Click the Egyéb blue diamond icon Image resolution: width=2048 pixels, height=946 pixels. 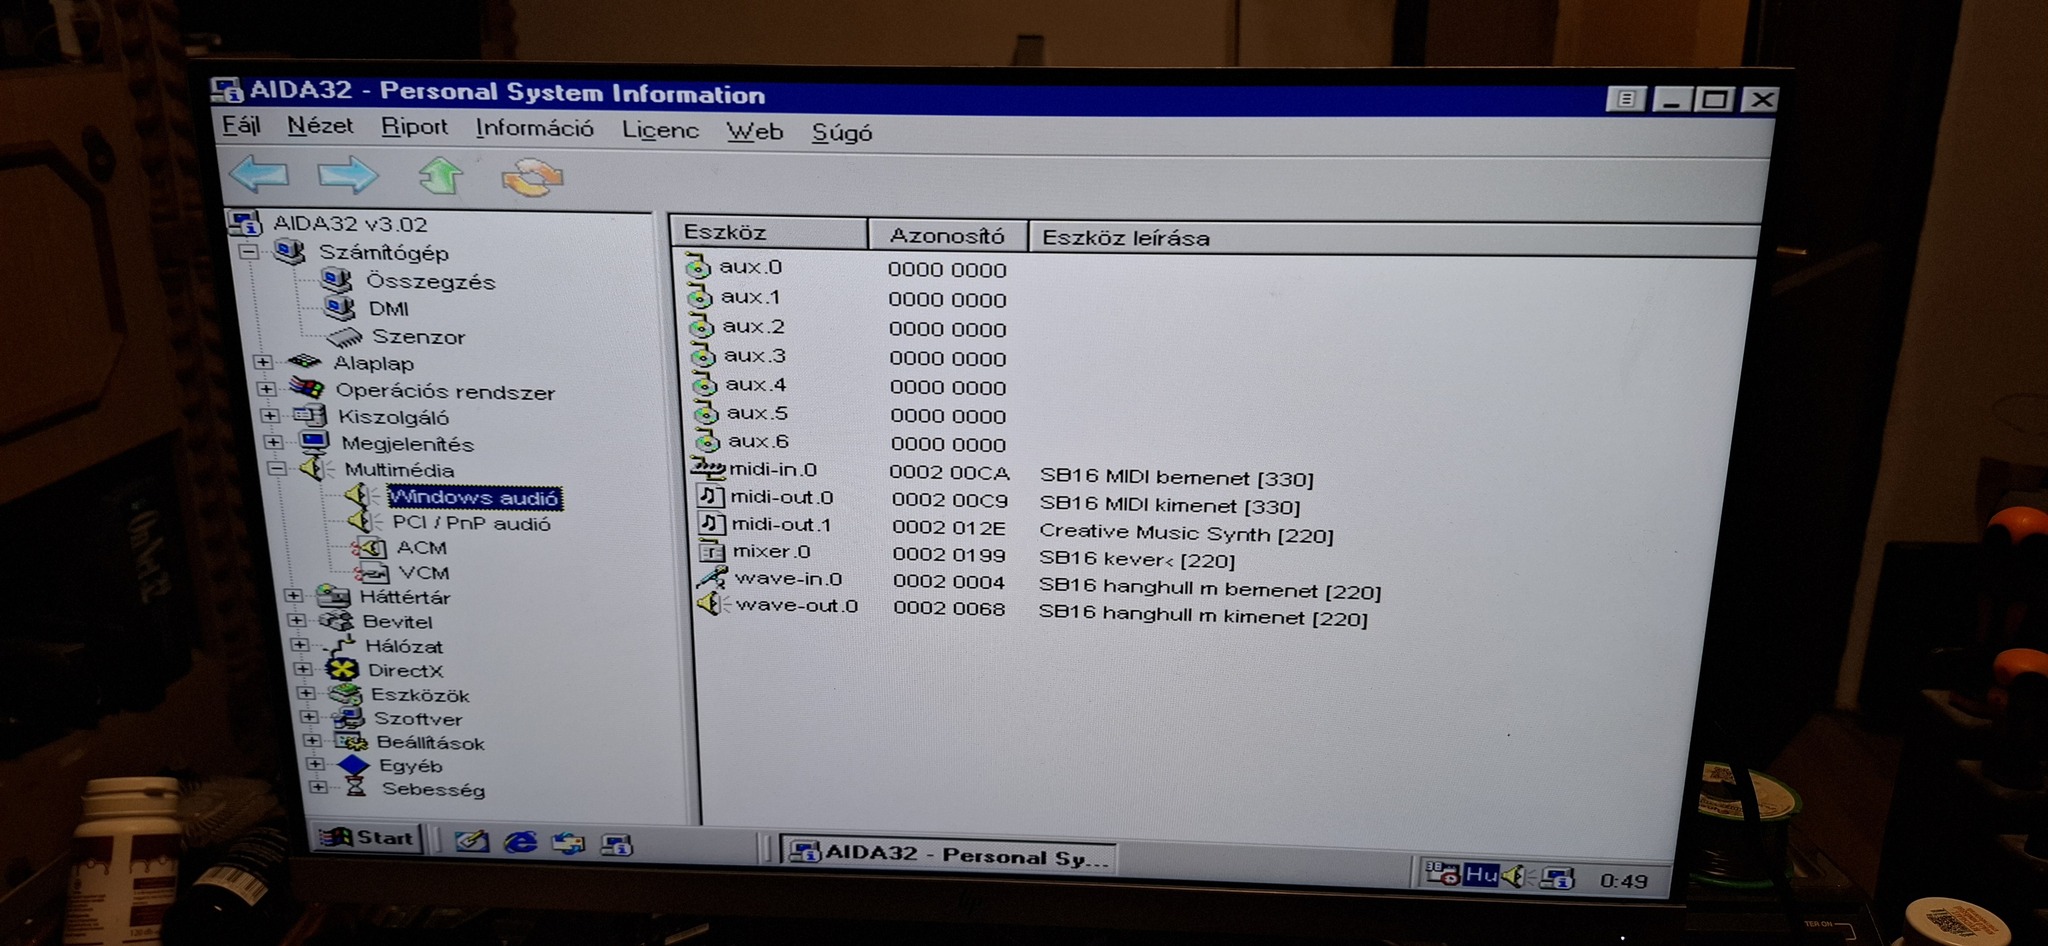pyautogui.click(x=354, y=765)
